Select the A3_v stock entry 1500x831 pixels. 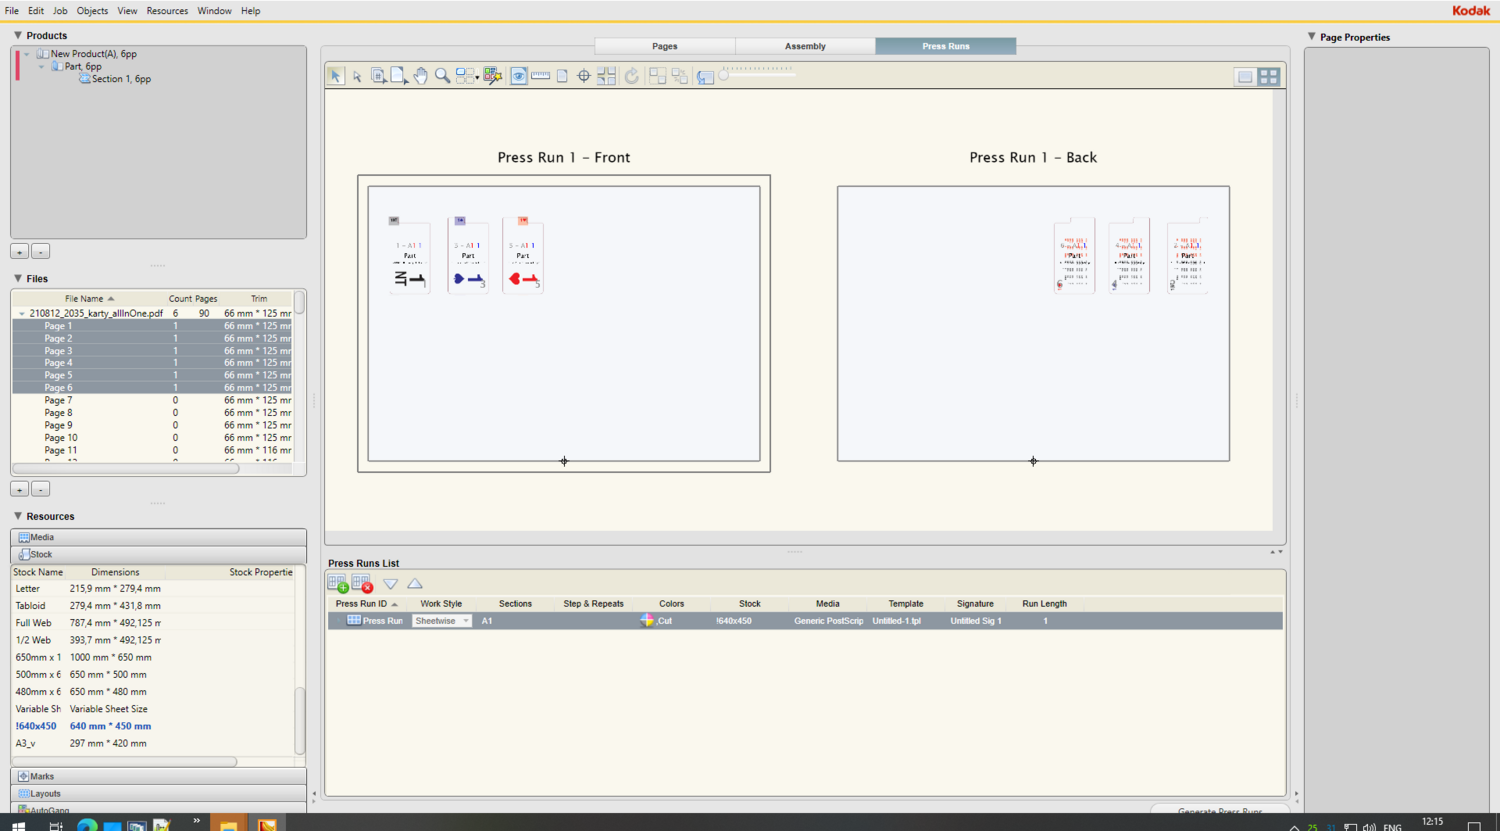click(153, 743)
